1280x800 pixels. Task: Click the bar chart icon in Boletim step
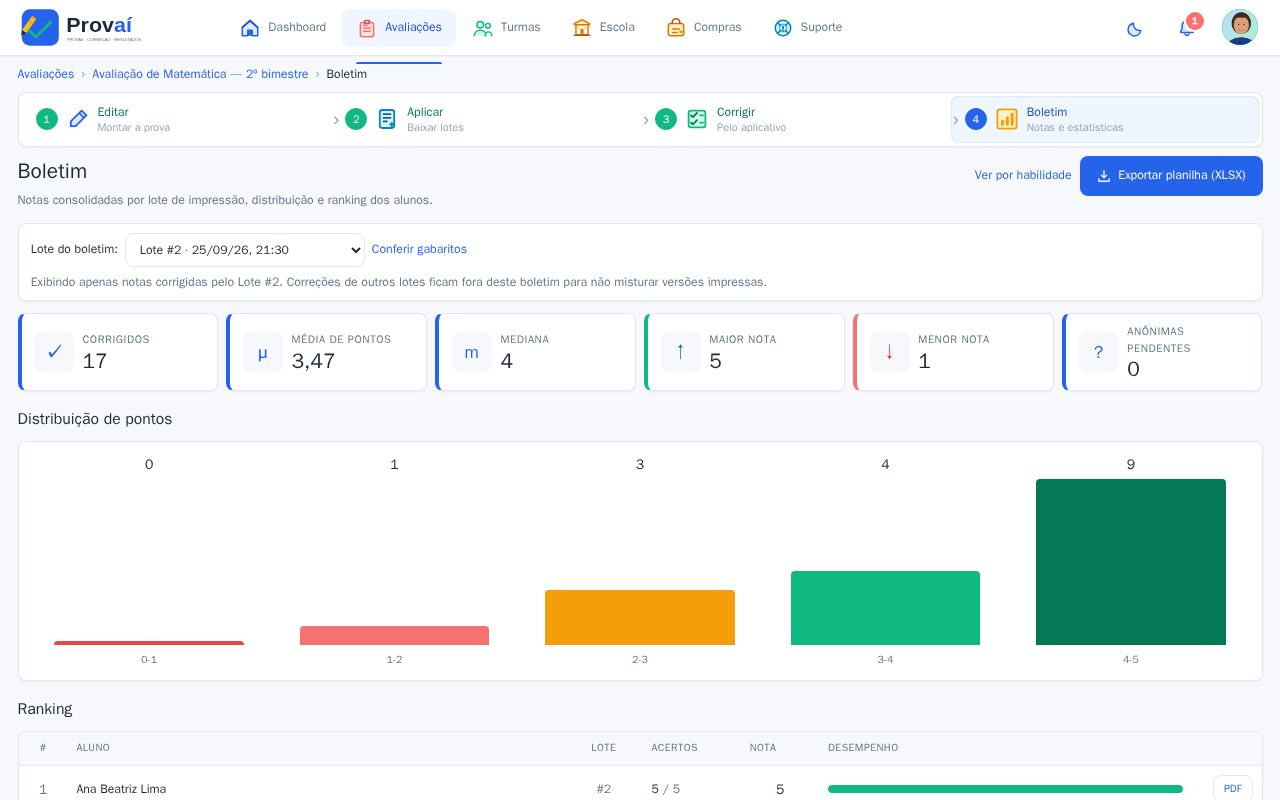[1007, 119]
